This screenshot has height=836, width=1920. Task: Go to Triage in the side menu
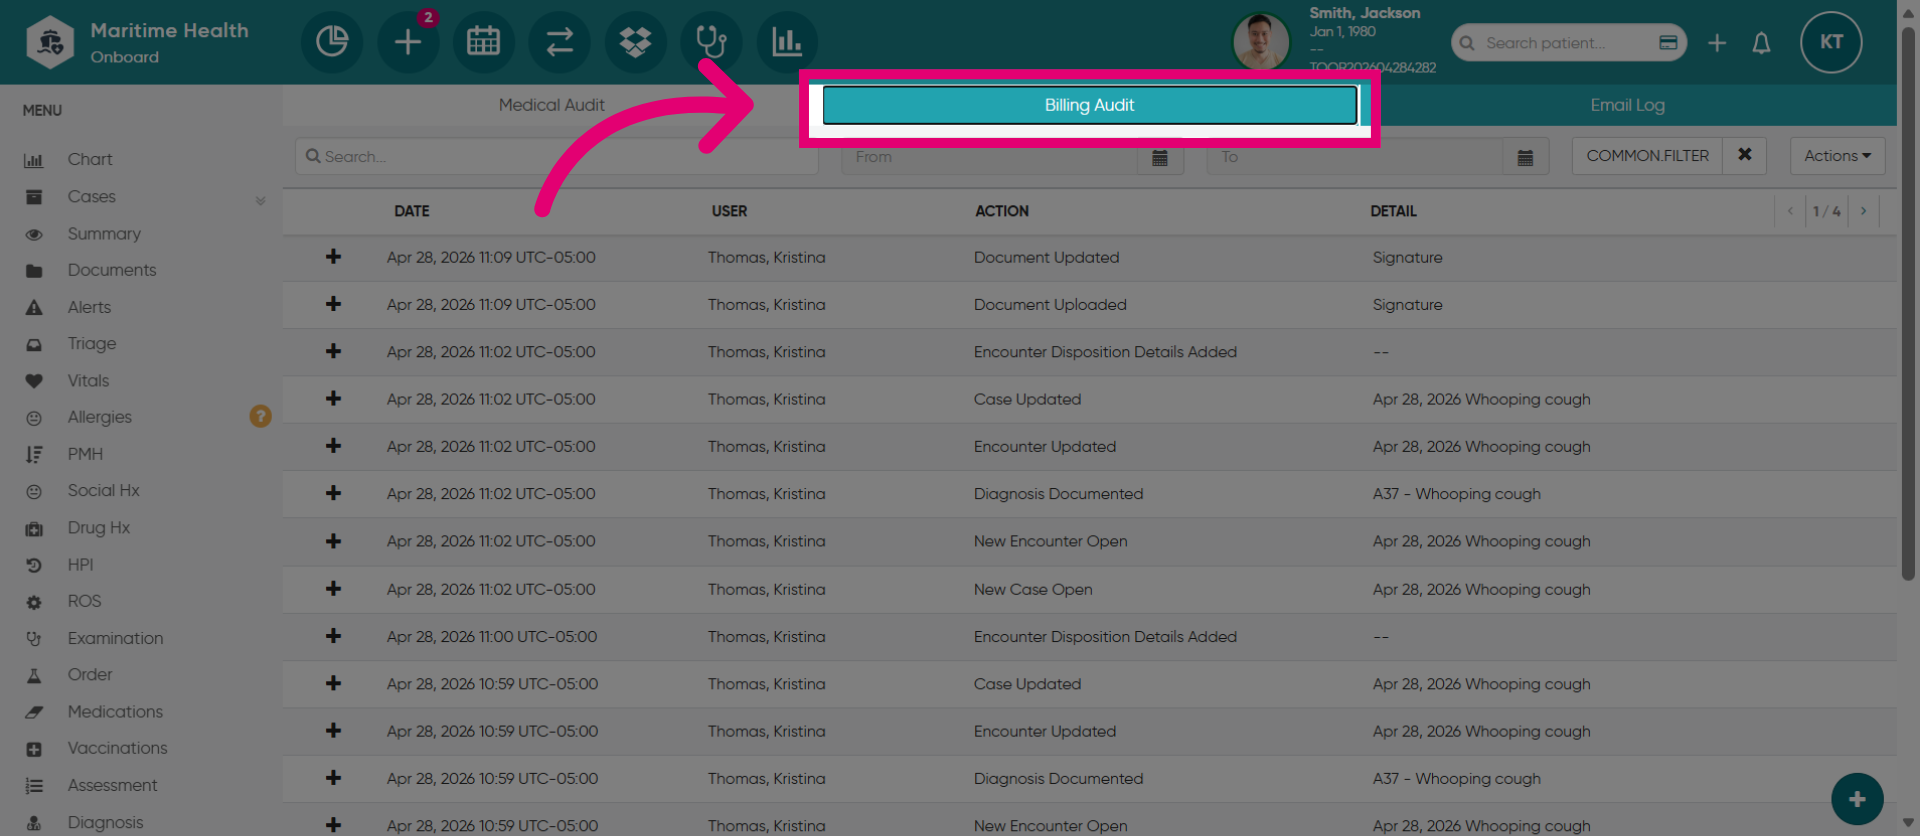tap(92, 344)
